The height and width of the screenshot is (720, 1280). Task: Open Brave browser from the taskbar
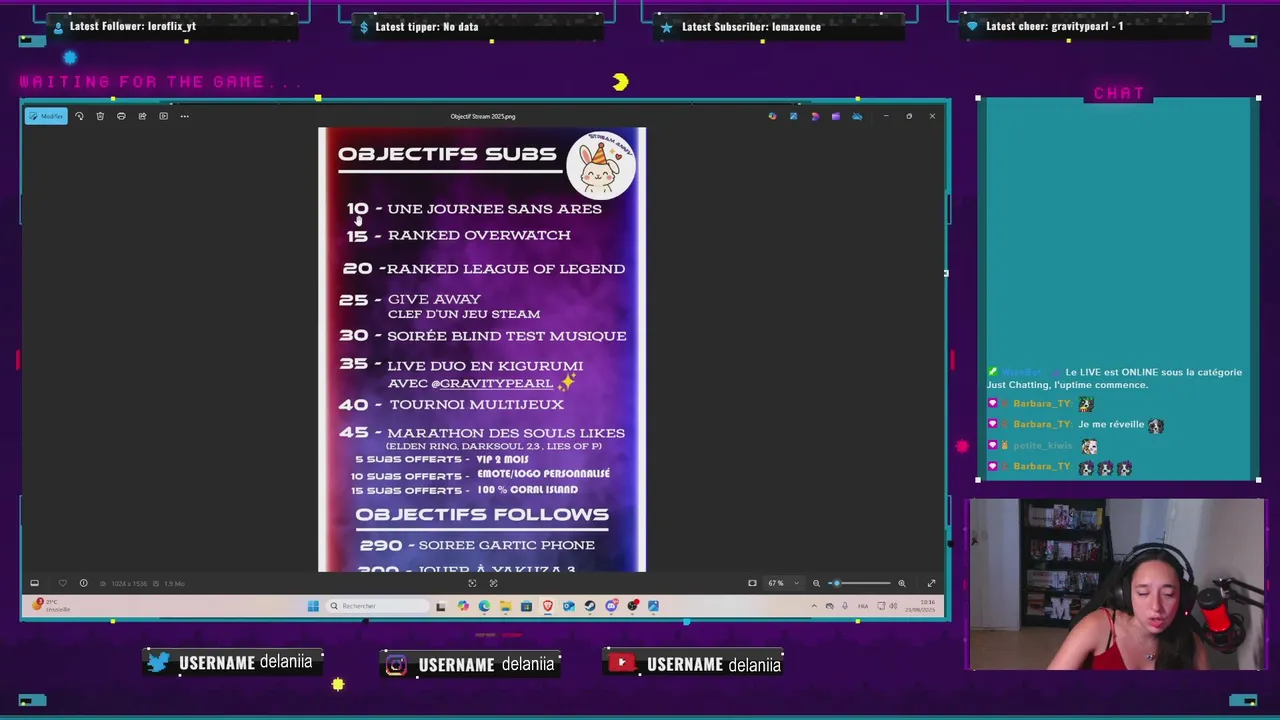547,606
